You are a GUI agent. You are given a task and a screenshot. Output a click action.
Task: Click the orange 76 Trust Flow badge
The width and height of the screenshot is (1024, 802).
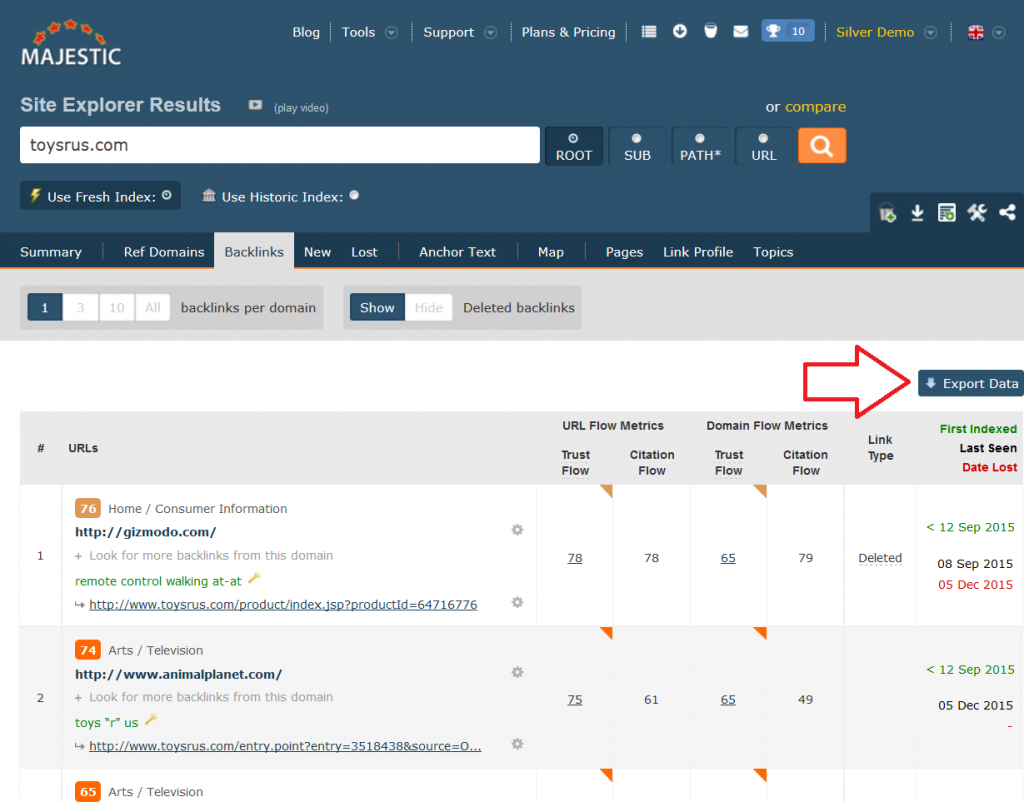click(88, 508)
